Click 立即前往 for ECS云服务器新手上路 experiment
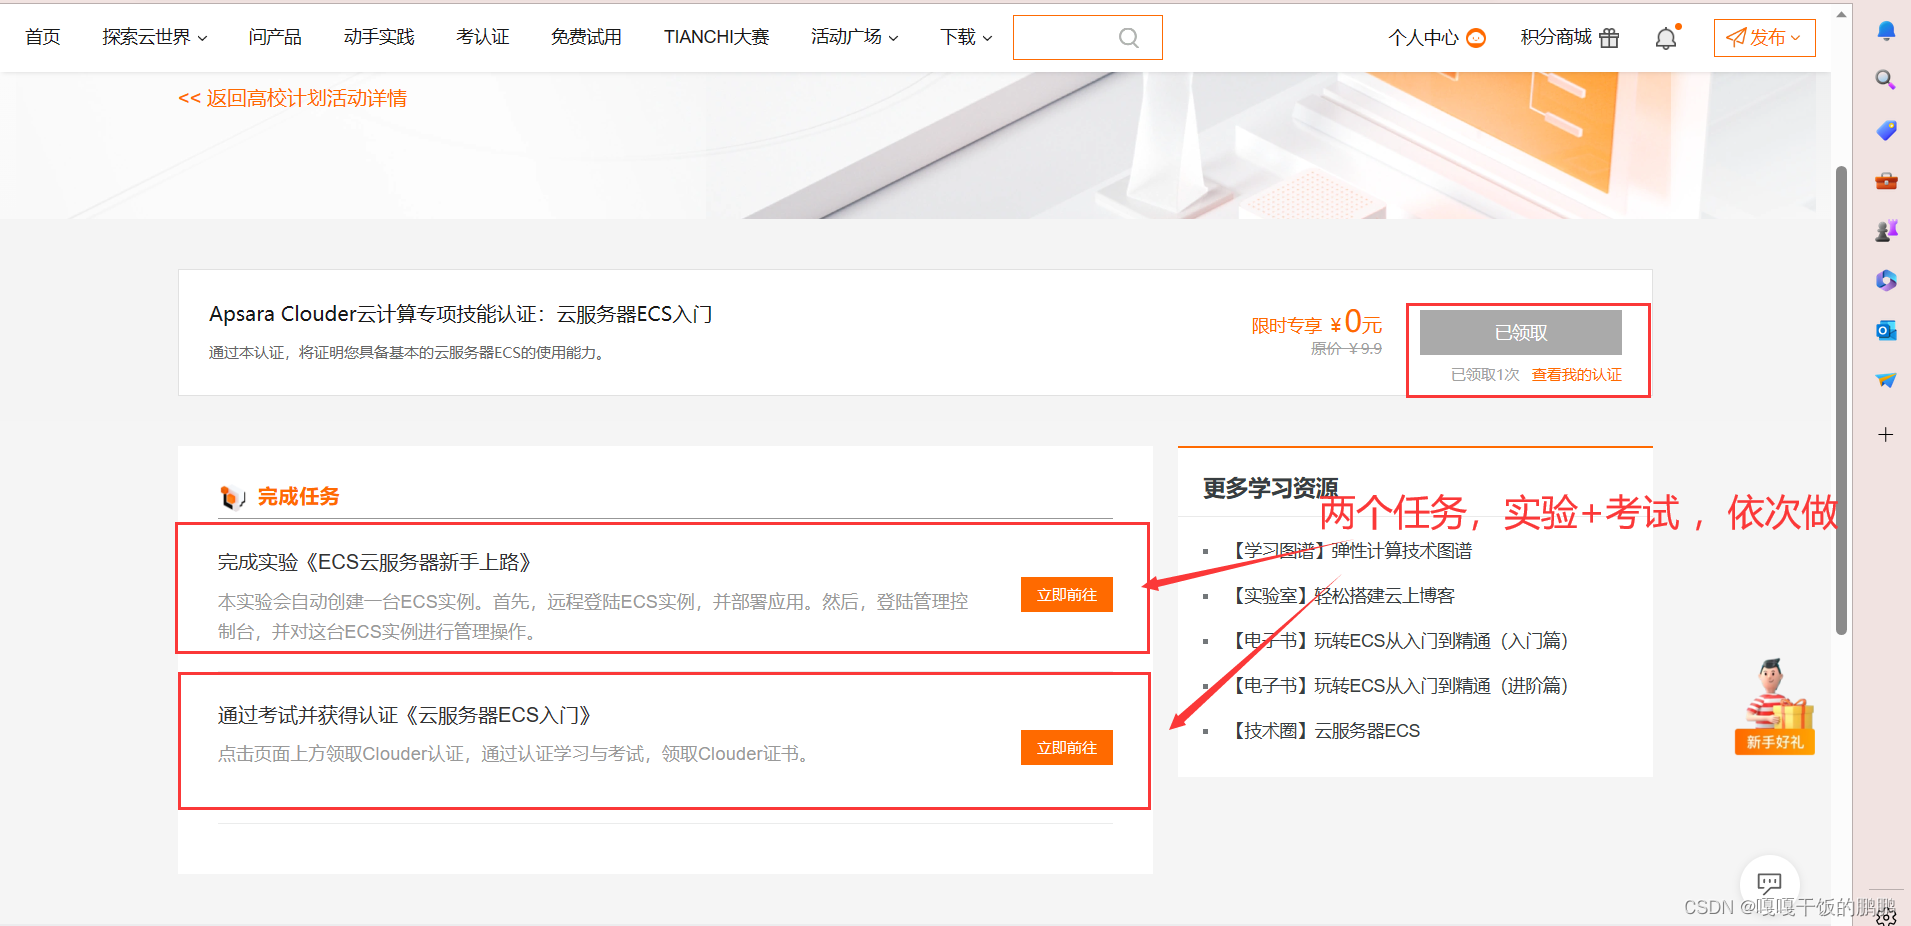Viewport: 1911px width, 926px height. point(1067,595)
